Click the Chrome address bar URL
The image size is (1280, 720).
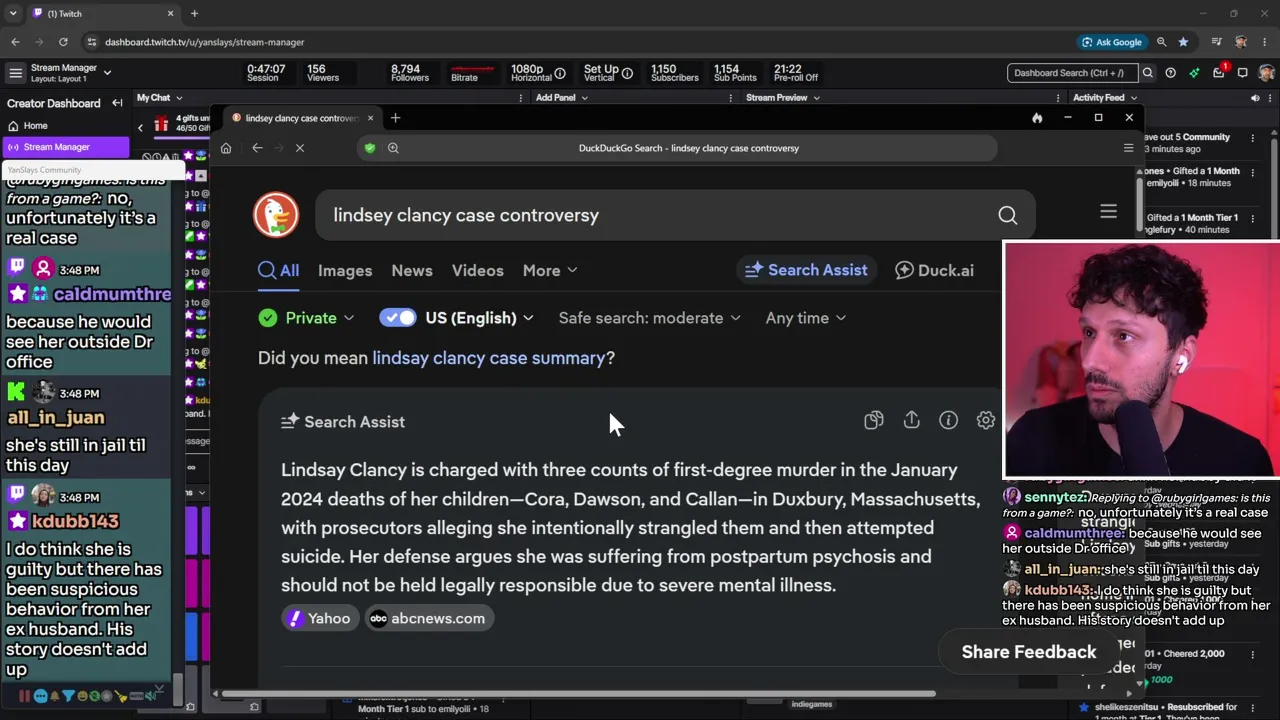point(205,42)
